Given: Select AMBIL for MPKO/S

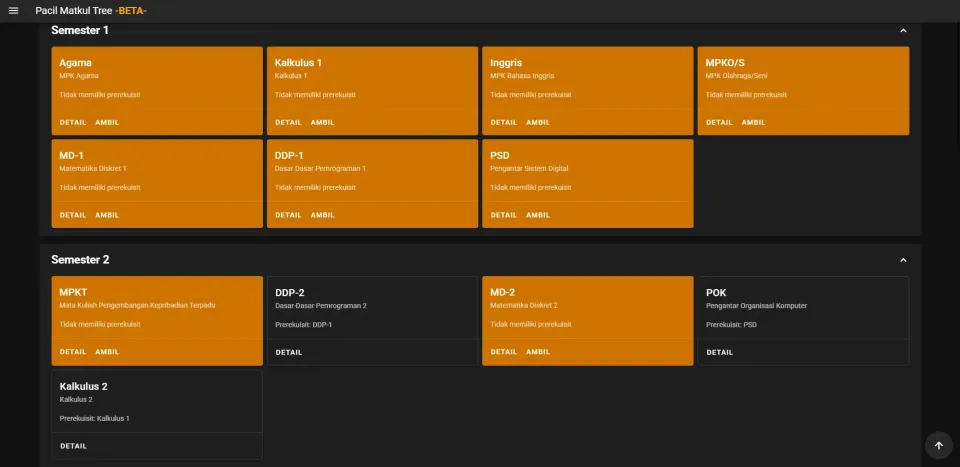Looking at the screenshot, I should tap(754, 122).
